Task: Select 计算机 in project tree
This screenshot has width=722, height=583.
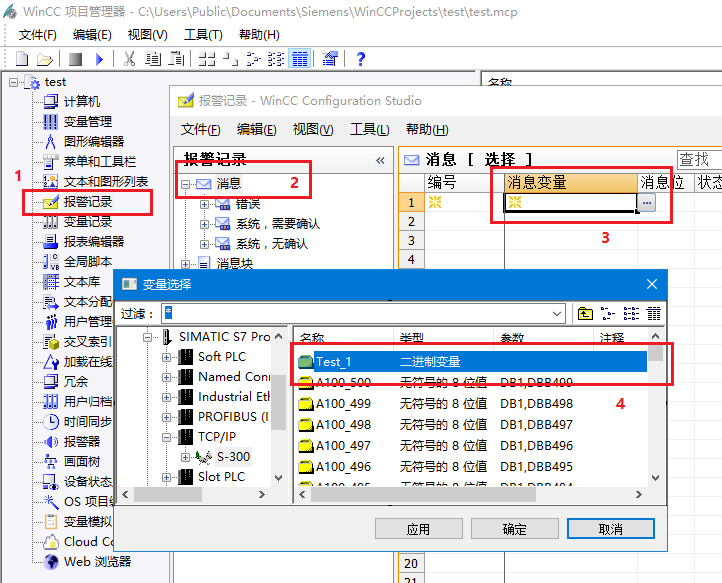Action: (82, 101)
